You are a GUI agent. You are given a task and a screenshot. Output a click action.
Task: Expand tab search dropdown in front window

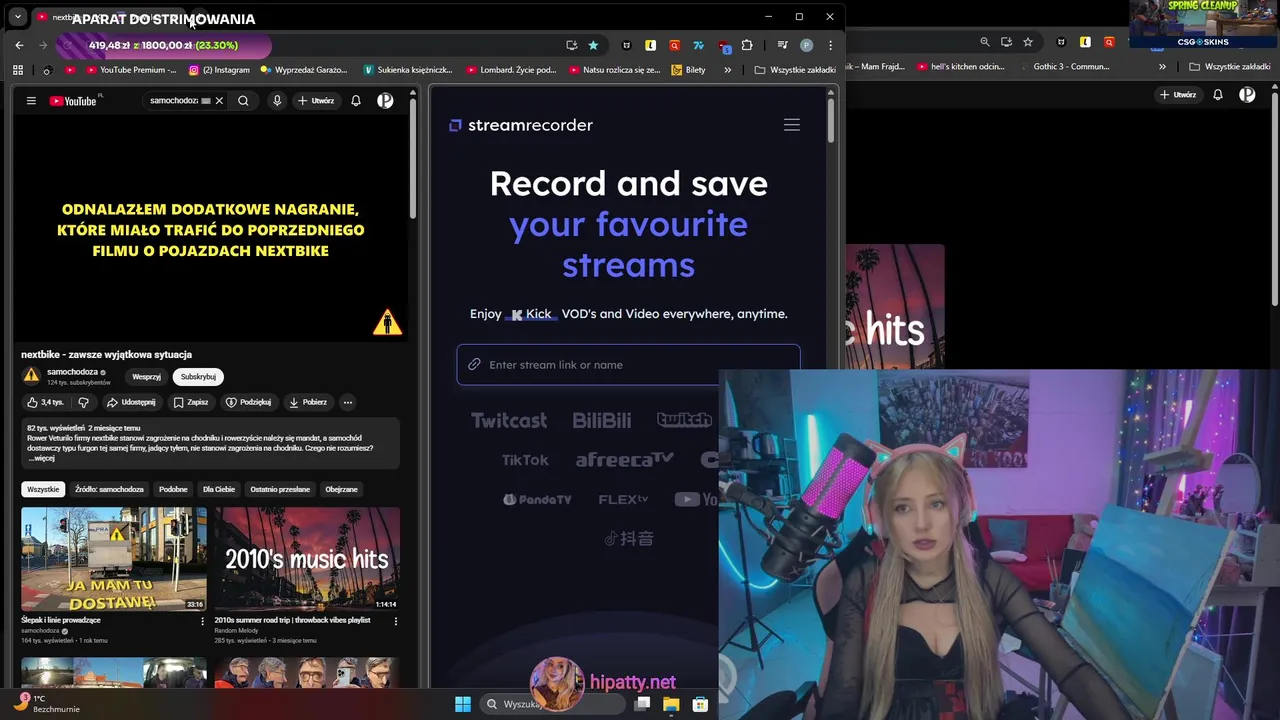(x=18, y=17)
